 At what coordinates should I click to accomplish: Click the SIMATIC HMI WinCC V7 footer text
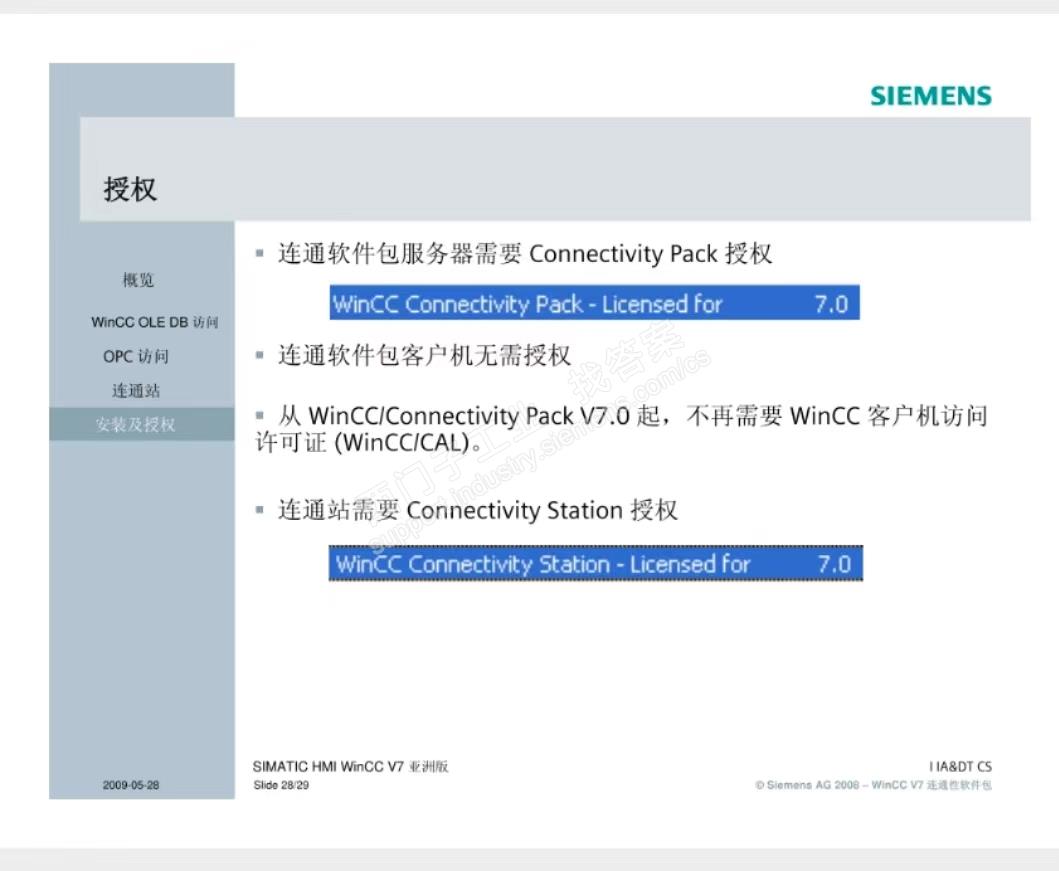coord(351,766)
